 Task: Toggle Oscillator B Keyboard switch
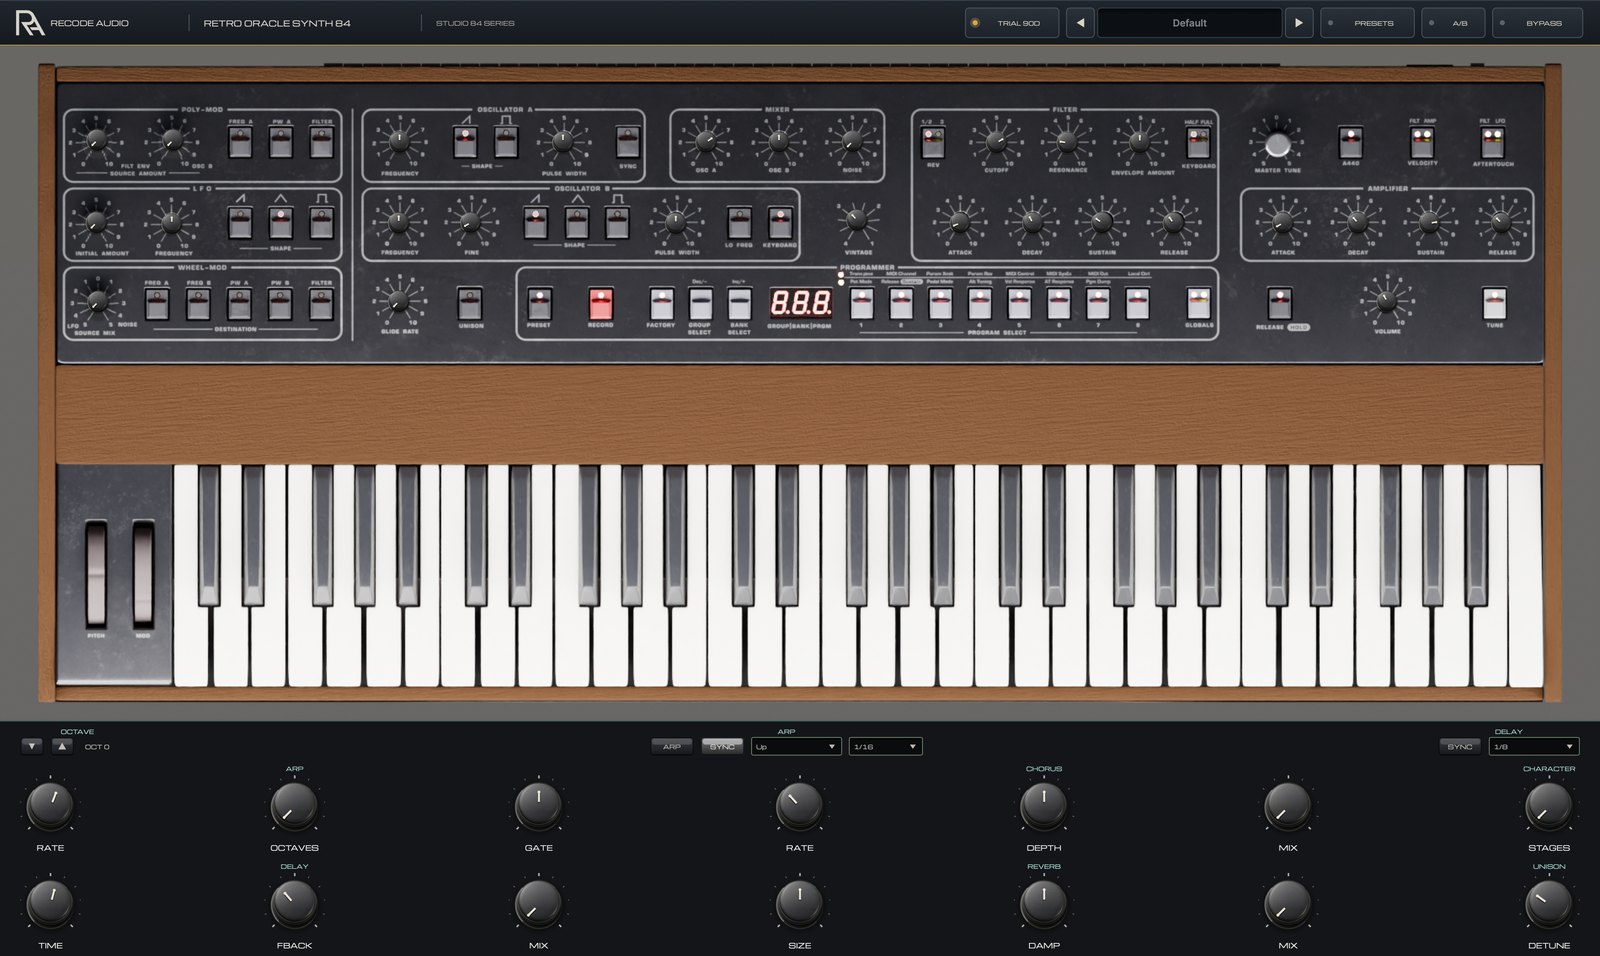780,222
